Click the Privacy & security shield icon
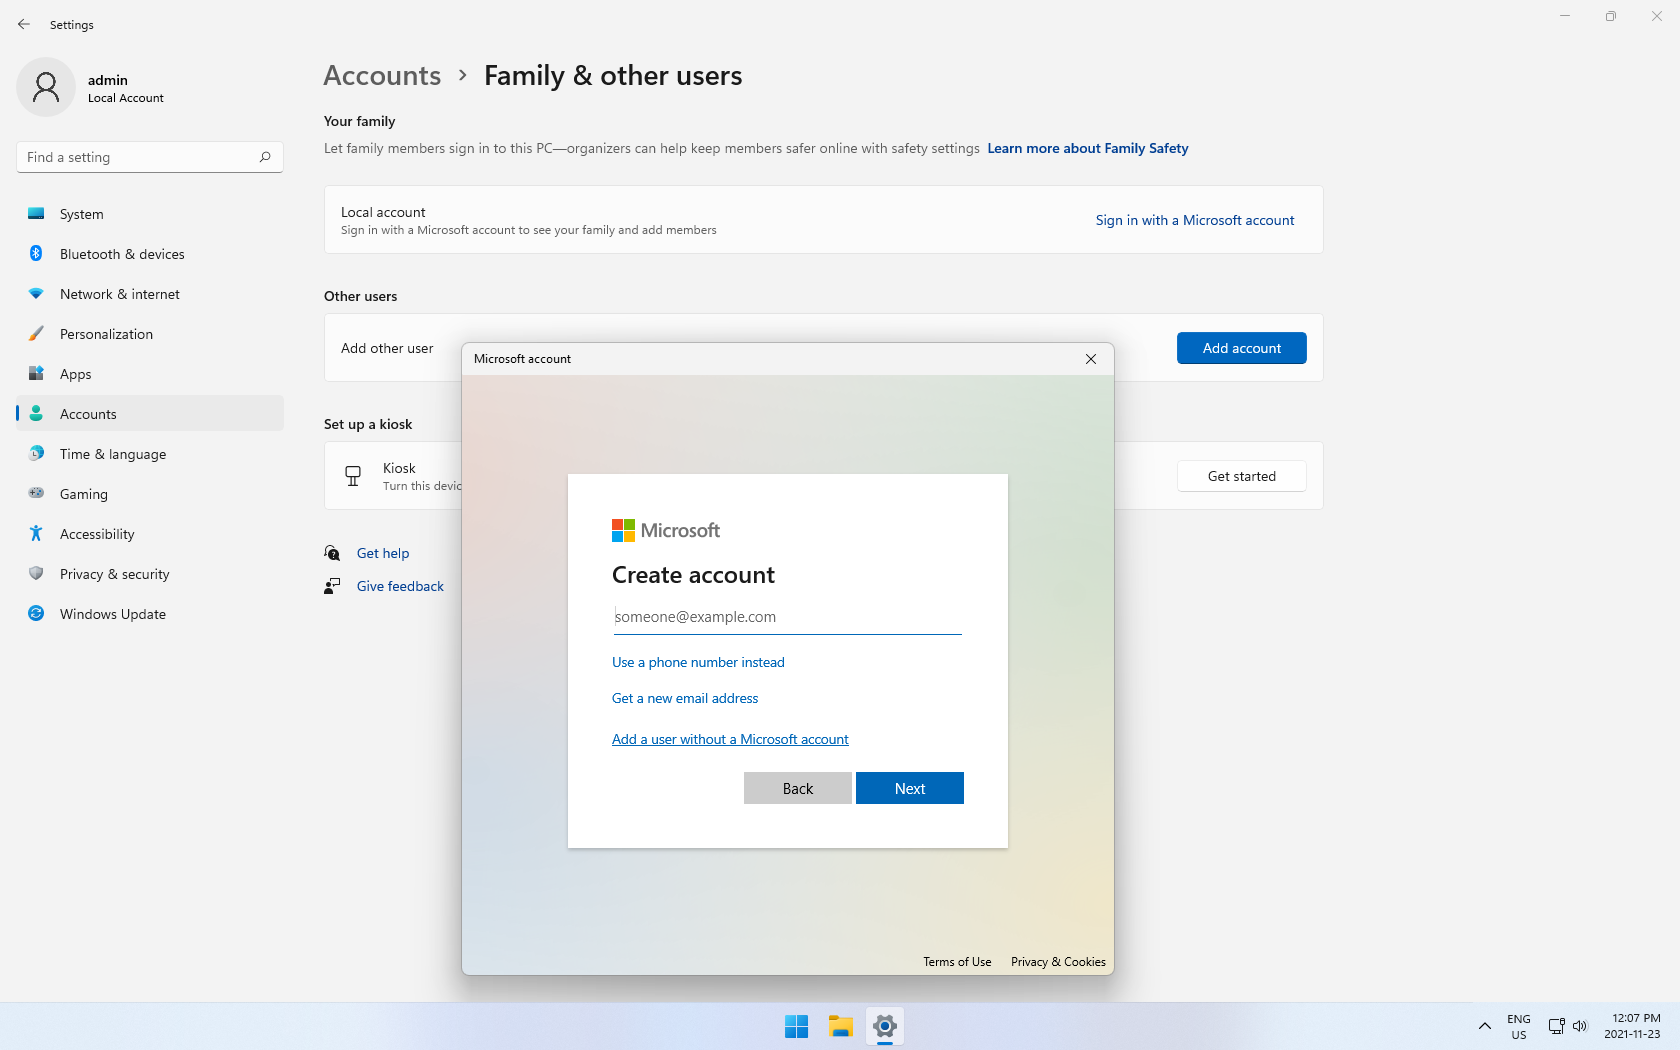 point(36,574)
